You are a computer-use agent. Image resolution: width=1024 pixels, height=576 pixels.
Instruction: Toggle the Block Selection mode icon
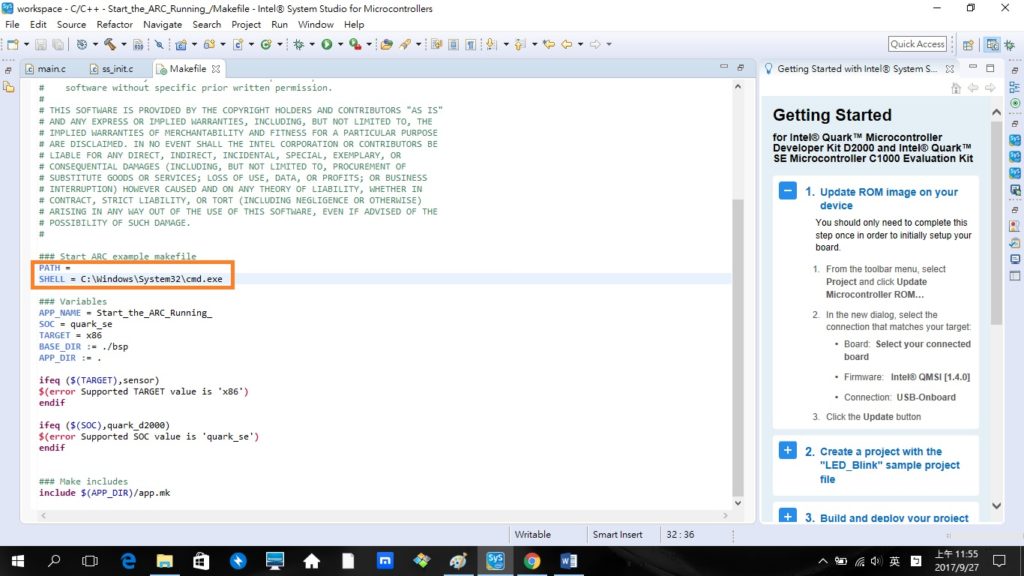tap(453, 44)
